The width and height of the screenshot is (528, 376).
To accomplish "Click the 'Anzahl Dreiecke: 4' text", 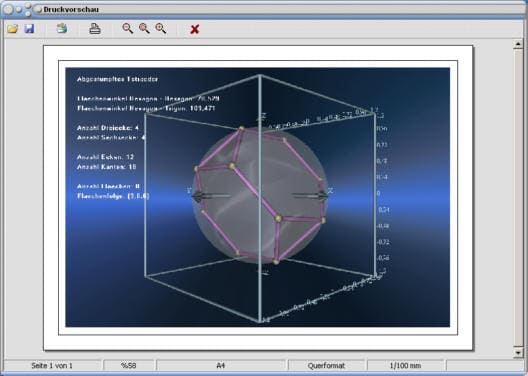I will (x=107, y=128).
